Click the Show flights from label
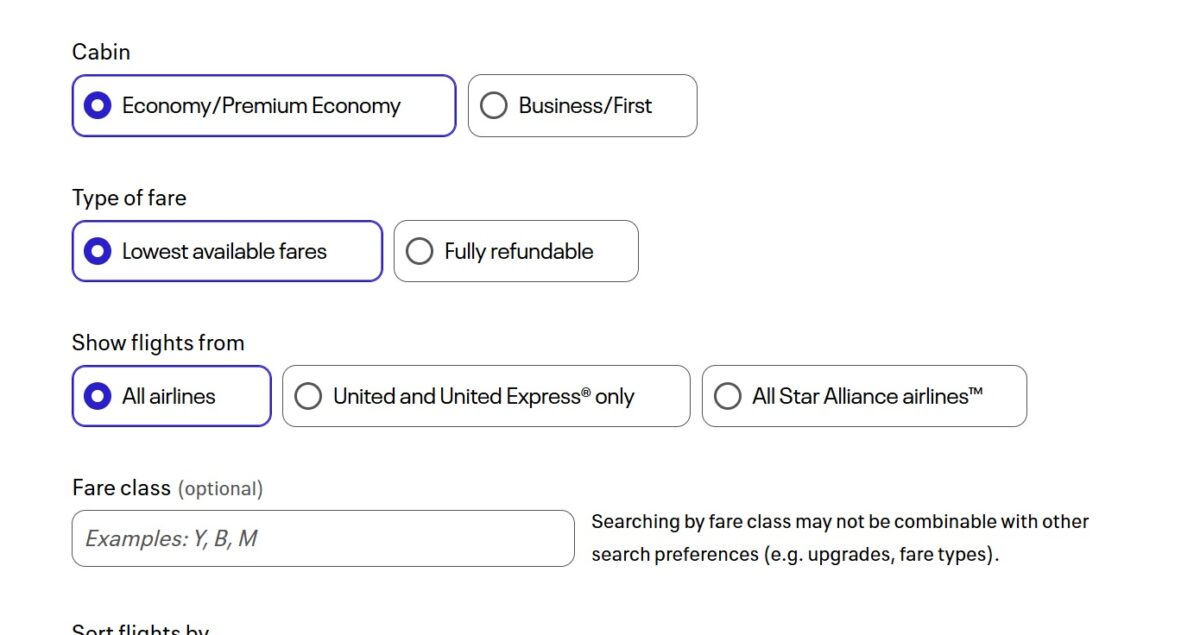1200x635 pixels. pyautogui.click(x=158, y=342)
